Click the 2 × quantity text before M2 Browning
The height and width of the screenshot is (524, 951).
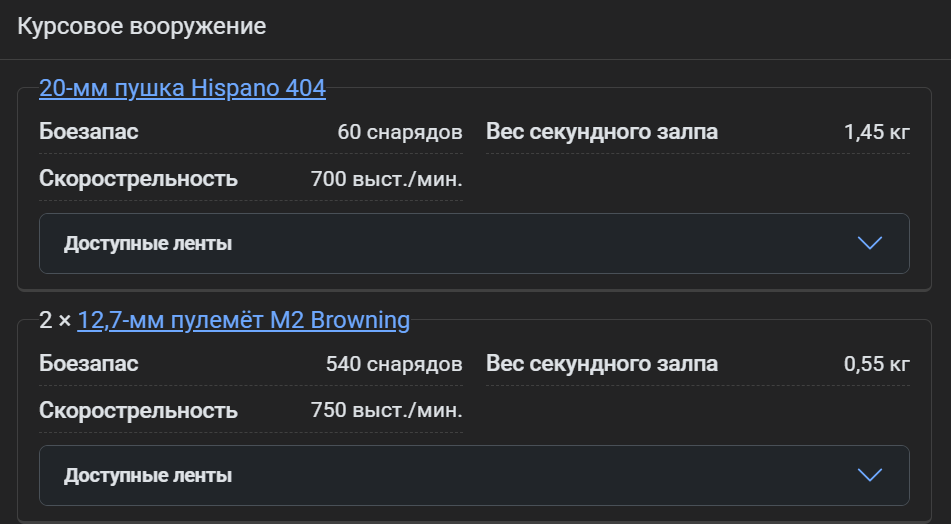pos(55,321)
